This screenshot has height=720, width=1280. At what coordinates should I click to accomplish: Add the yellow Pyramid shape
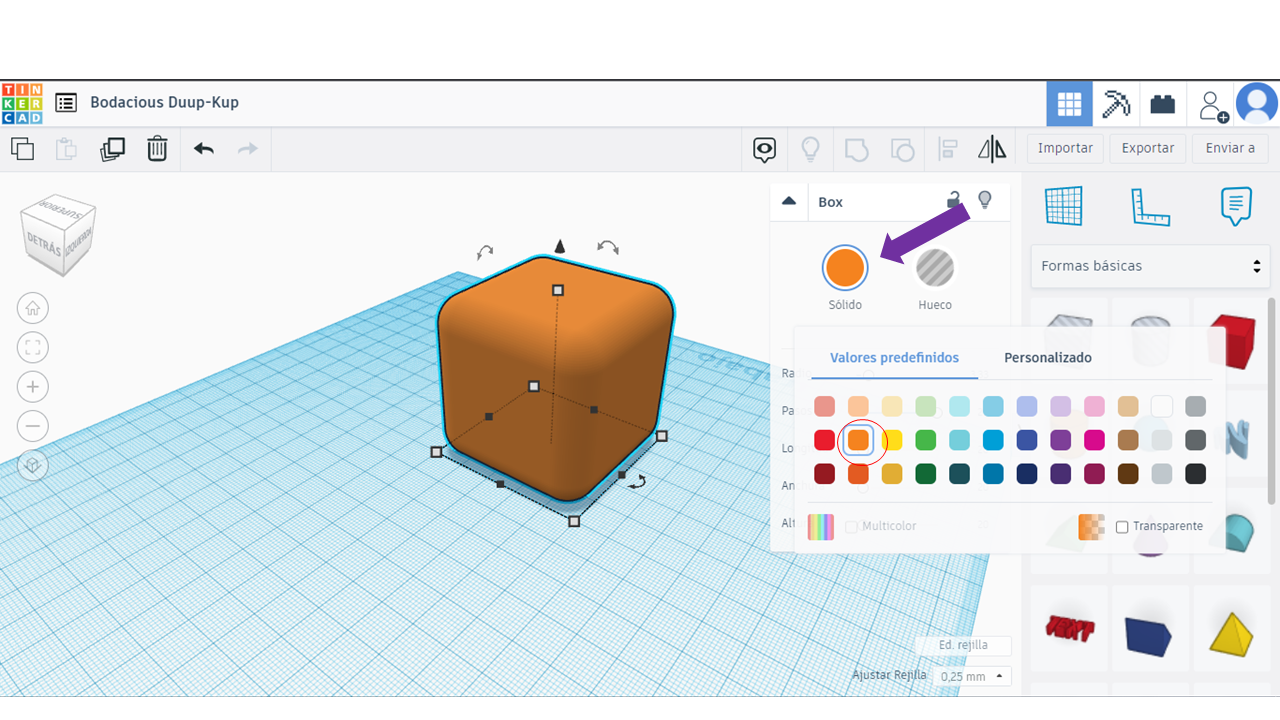[x=1231, y=633]
